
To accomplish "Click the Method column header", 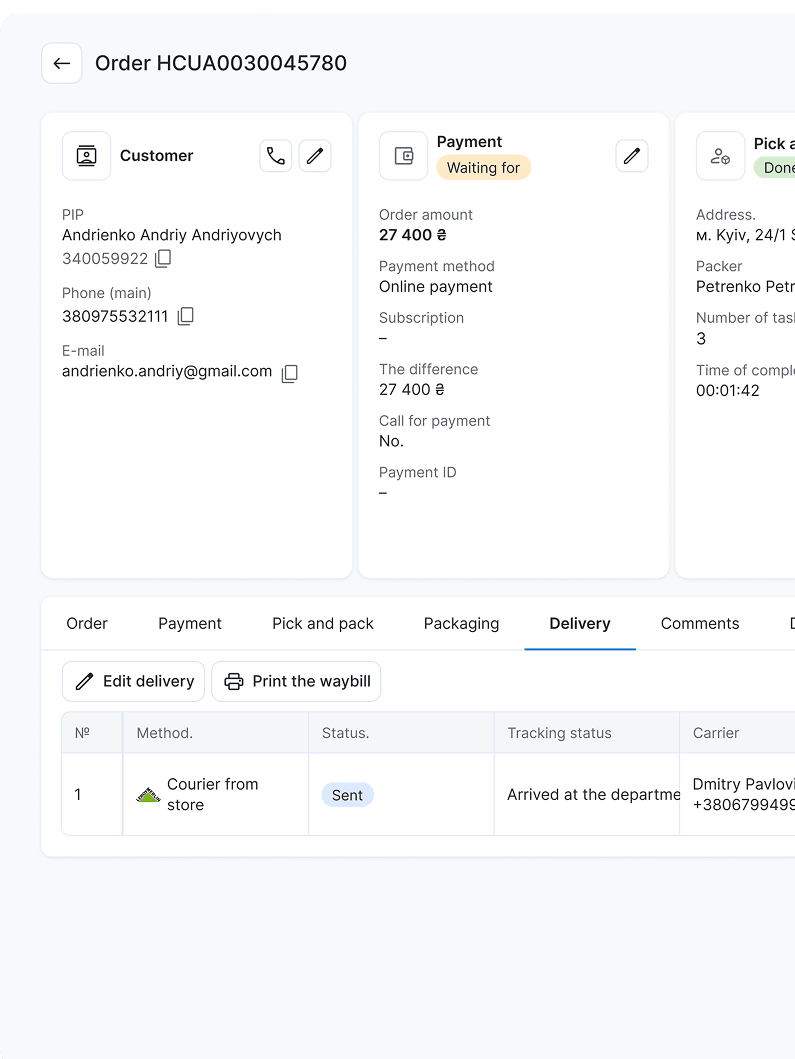I will coord(215,733).
